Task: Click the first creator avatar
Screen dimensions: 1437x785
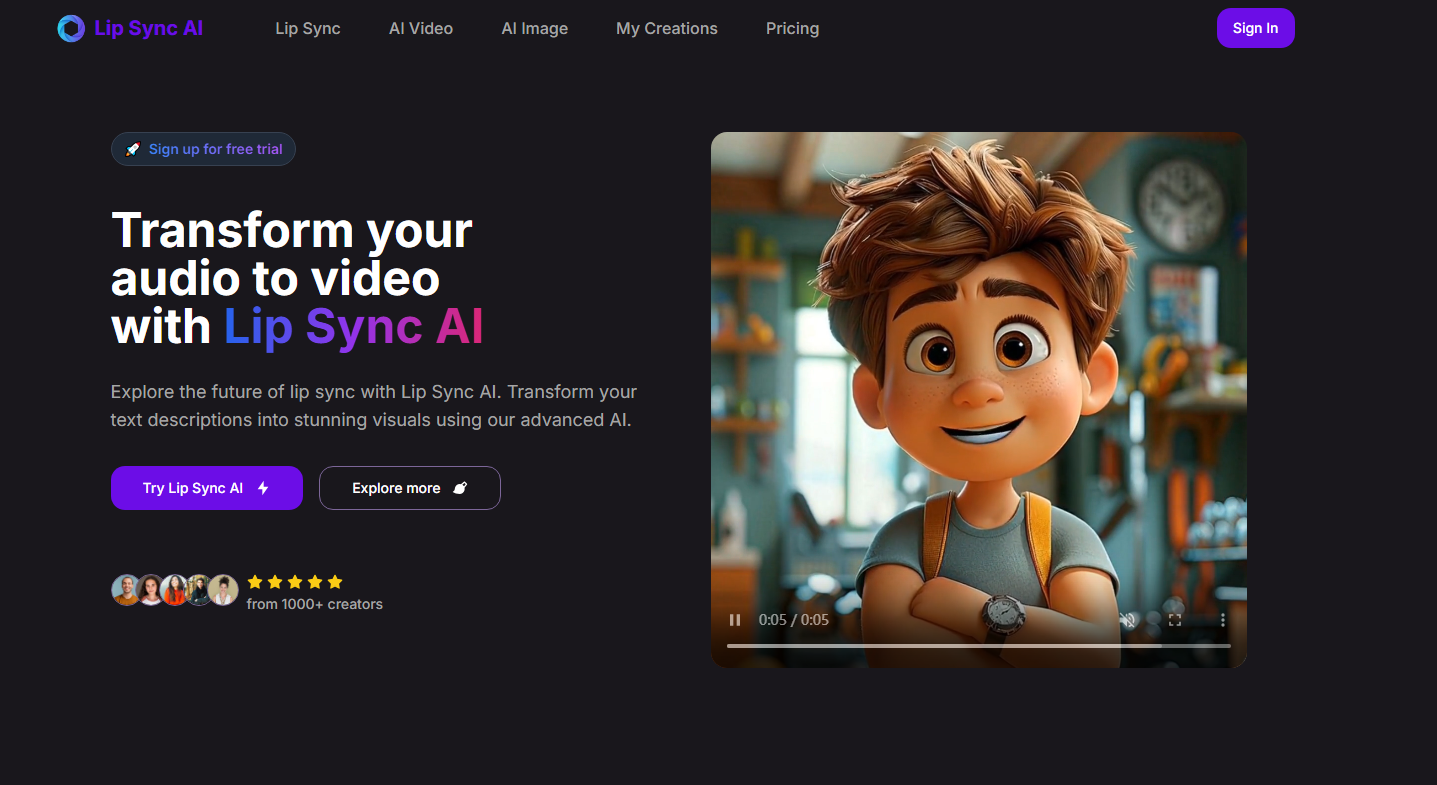Action: point(126,590)
